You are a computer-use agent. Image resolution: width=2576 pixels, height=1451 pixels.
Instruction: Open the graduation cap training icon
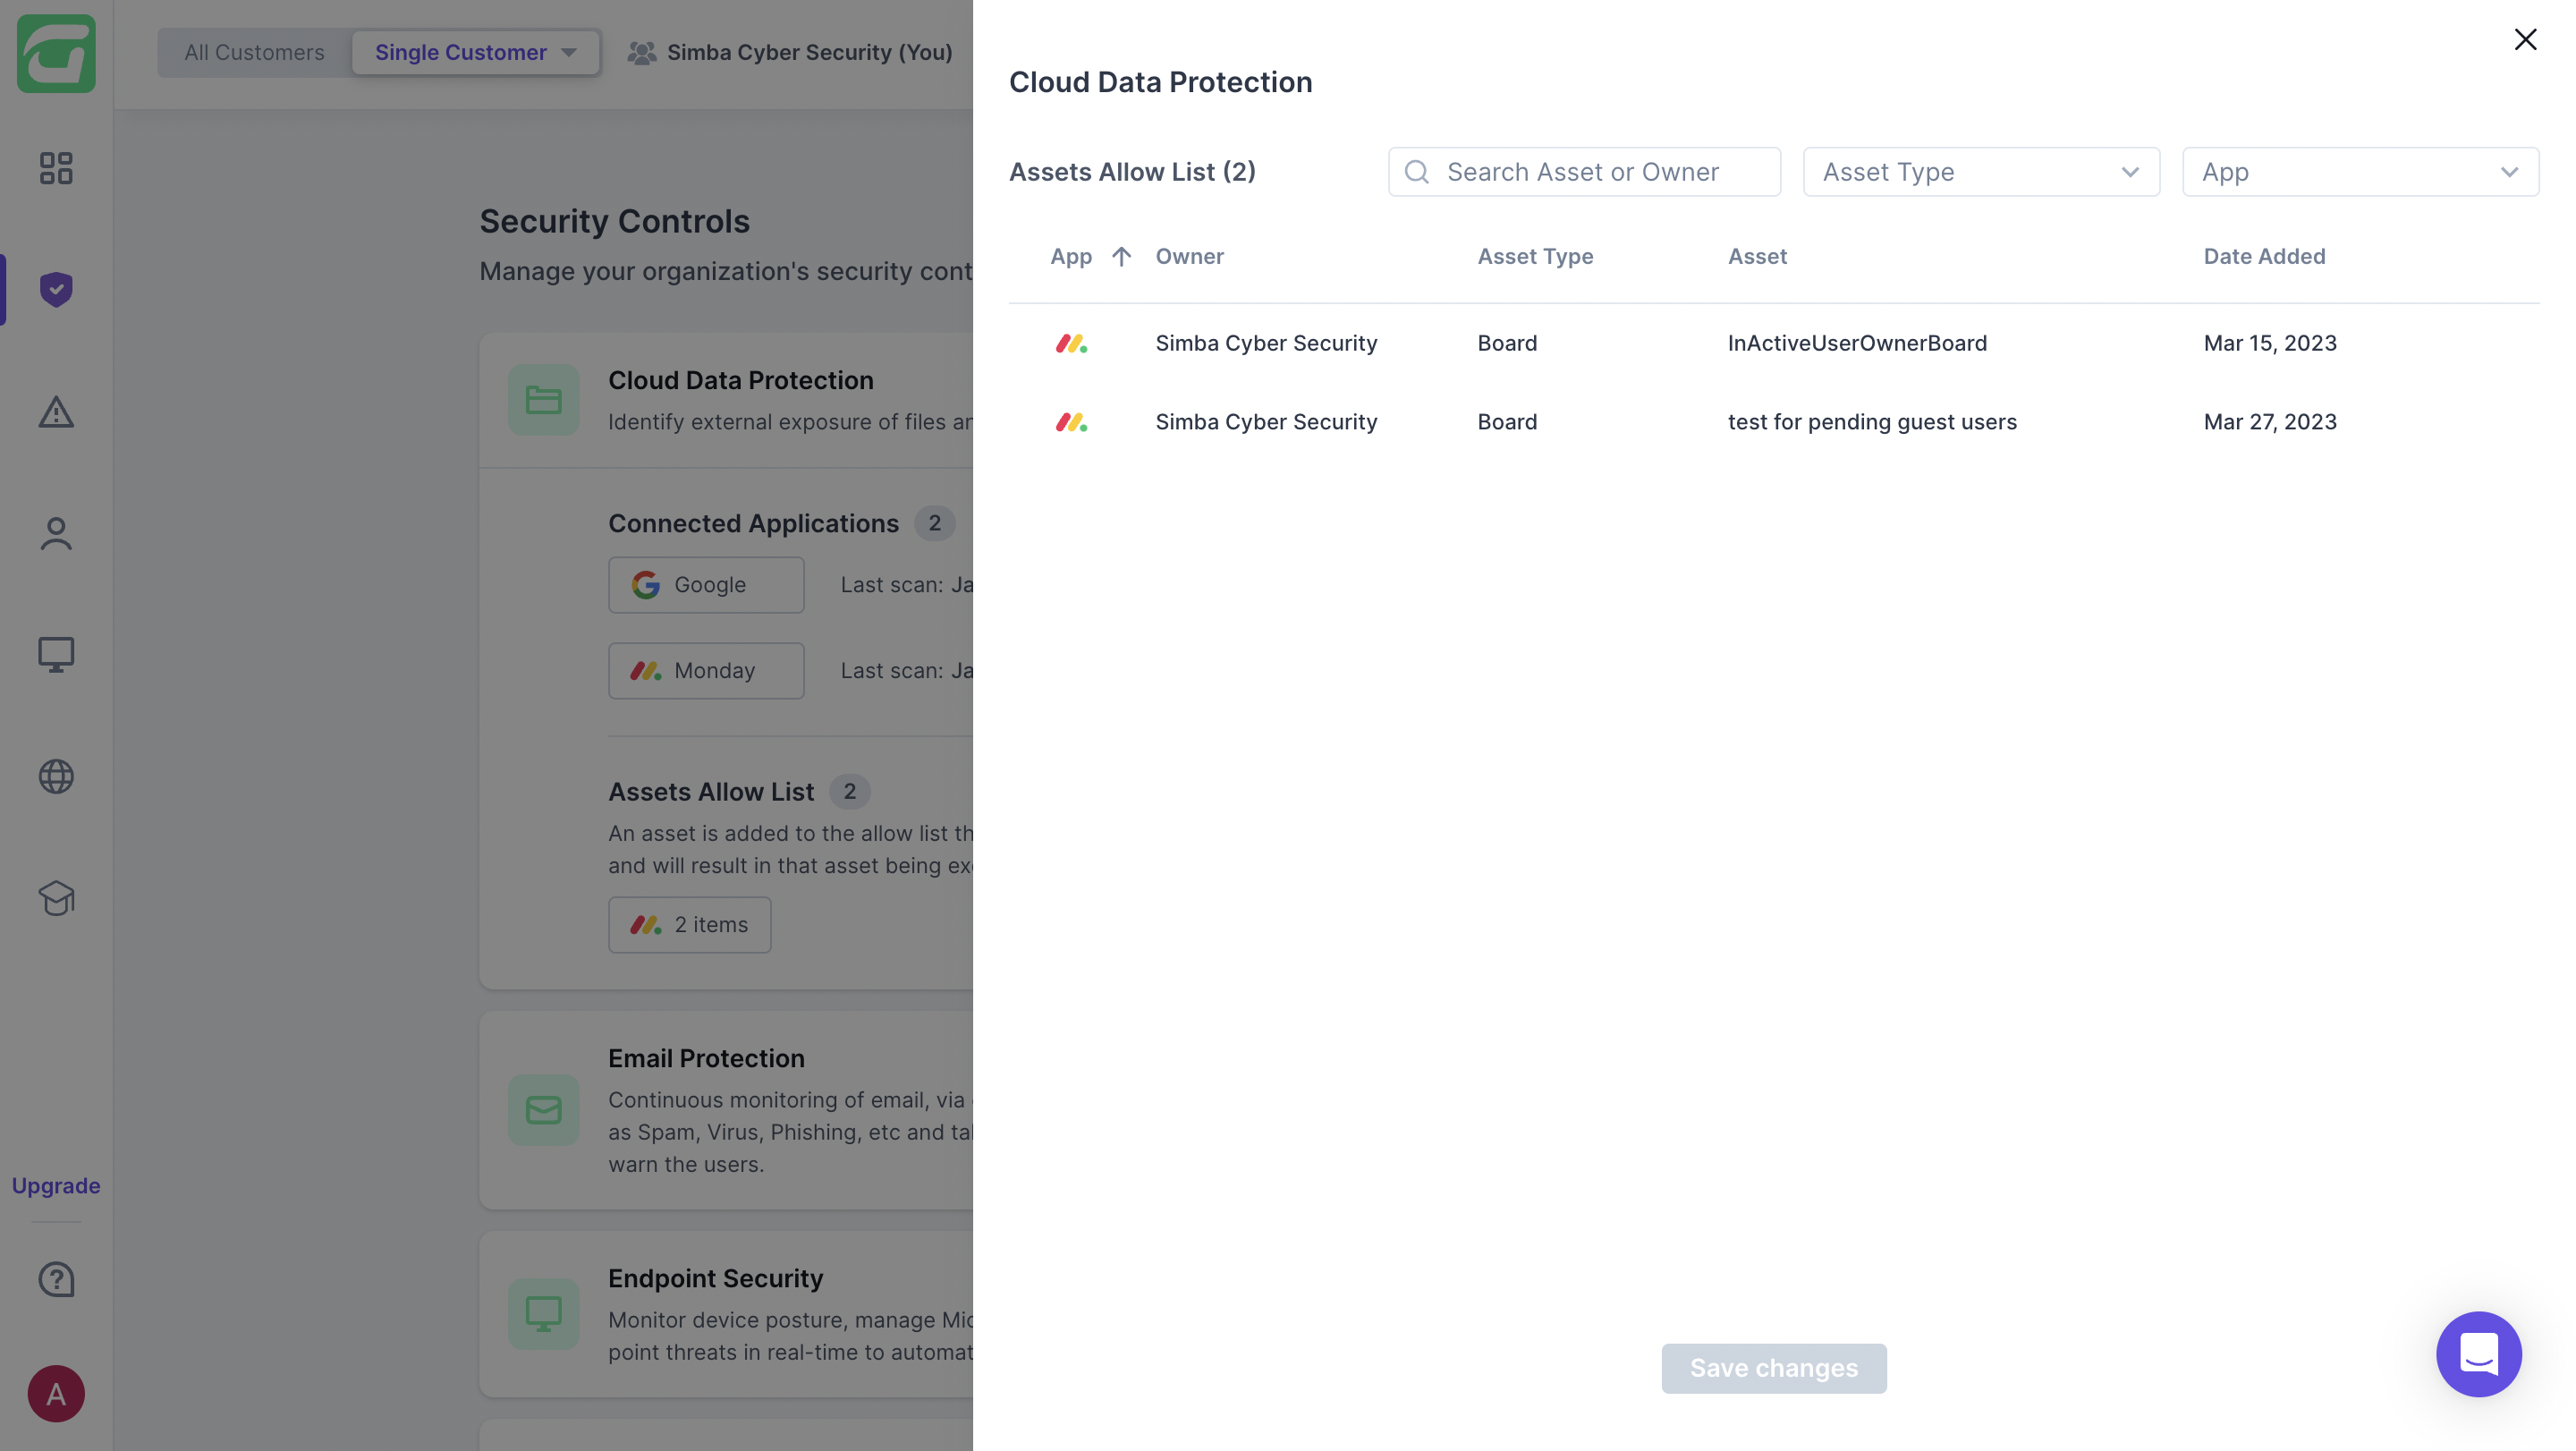pos(56,898)
